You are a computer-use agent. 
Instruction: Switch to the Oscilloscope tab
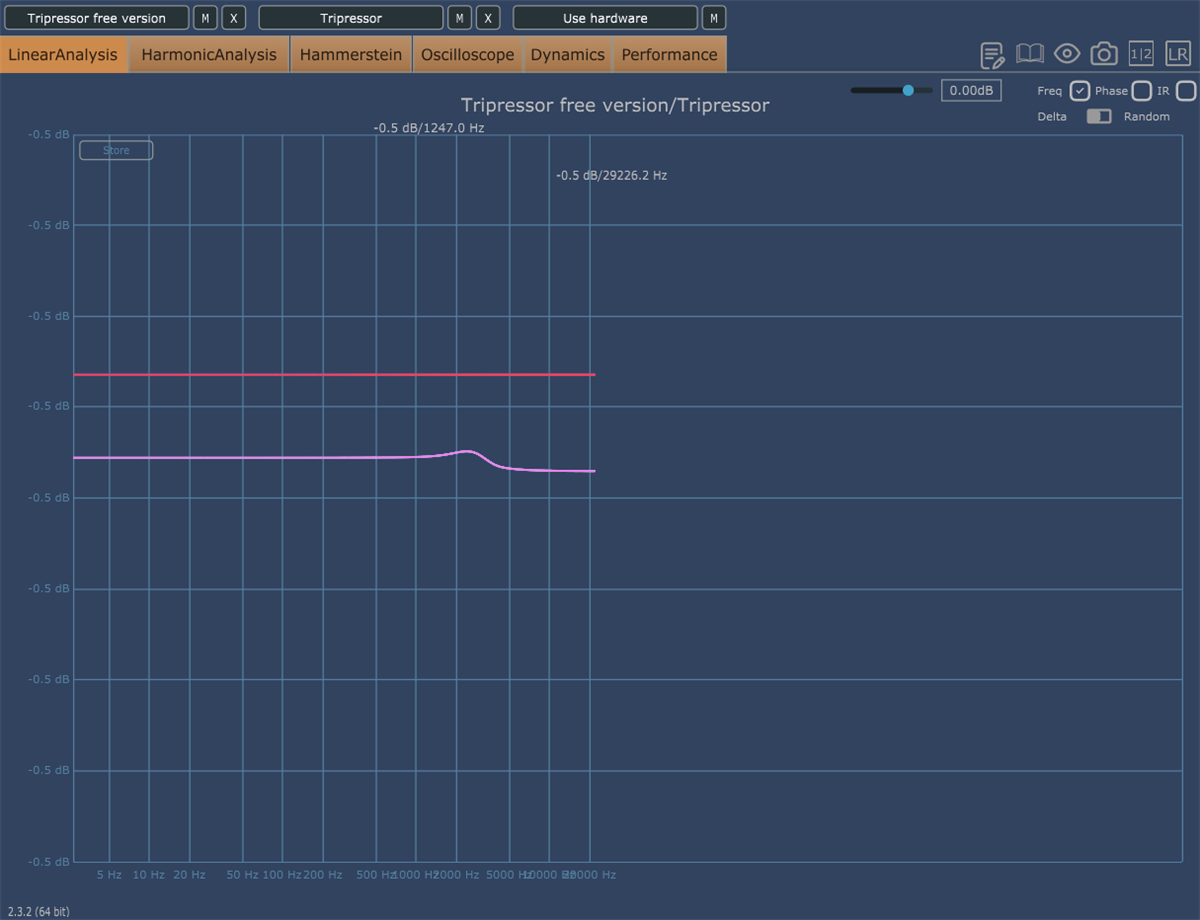(467, 55)
